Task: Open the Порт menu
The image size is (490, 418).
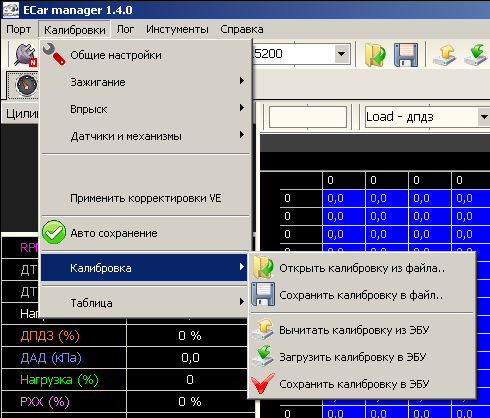Action: [x=19, y=29]
